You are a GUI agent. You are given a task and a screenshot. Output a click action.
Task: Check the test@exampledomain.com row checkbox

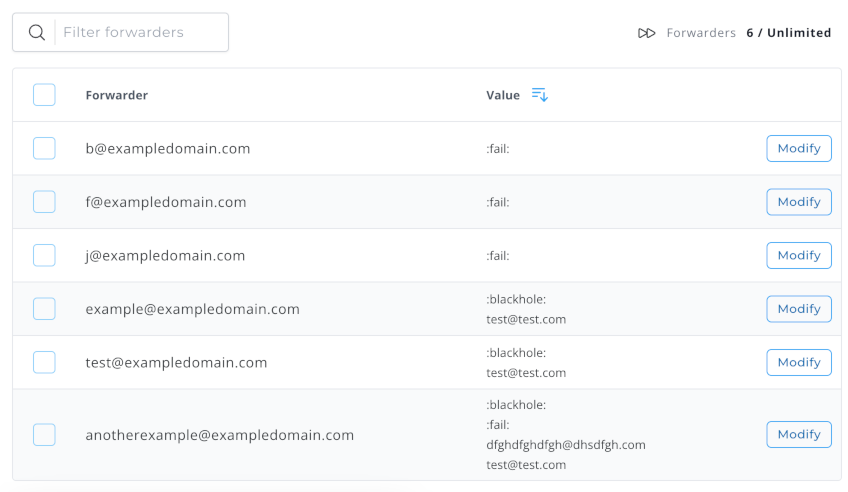coord(44,362)
